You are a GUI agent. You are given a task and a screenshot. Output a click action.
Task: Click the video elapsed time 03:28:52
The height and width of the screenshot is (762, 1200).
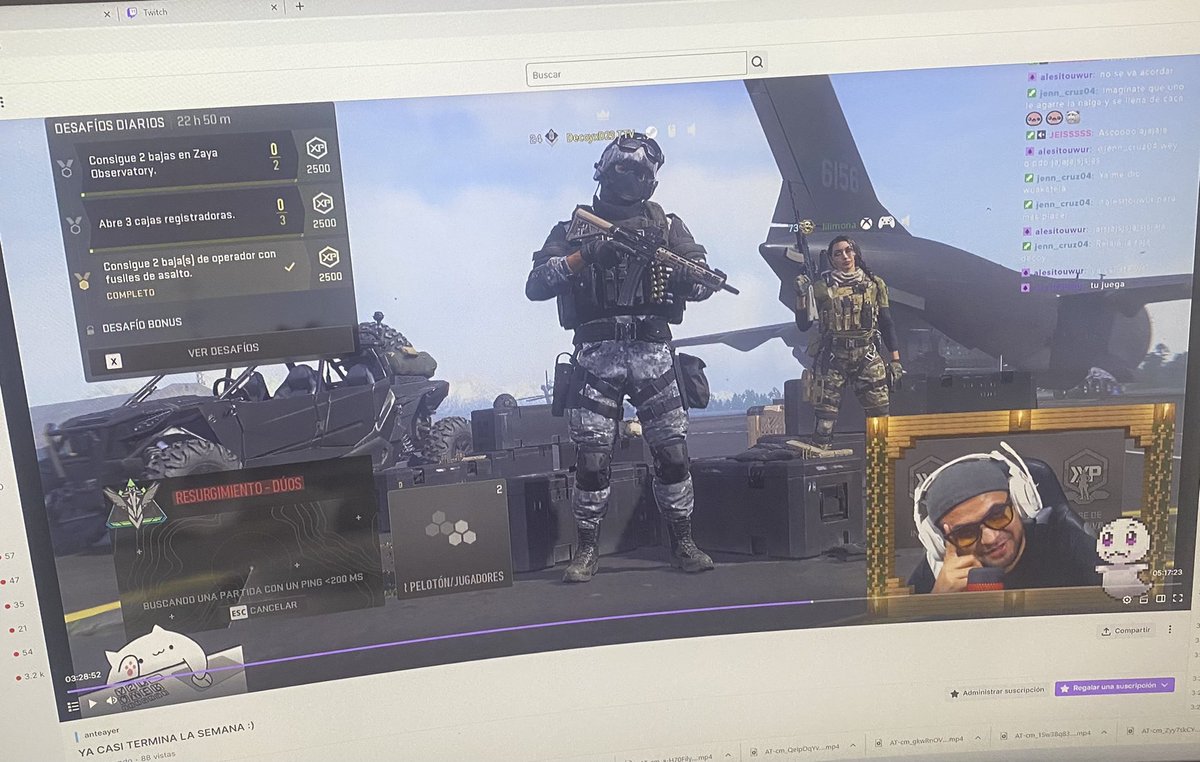coord(84,678)
